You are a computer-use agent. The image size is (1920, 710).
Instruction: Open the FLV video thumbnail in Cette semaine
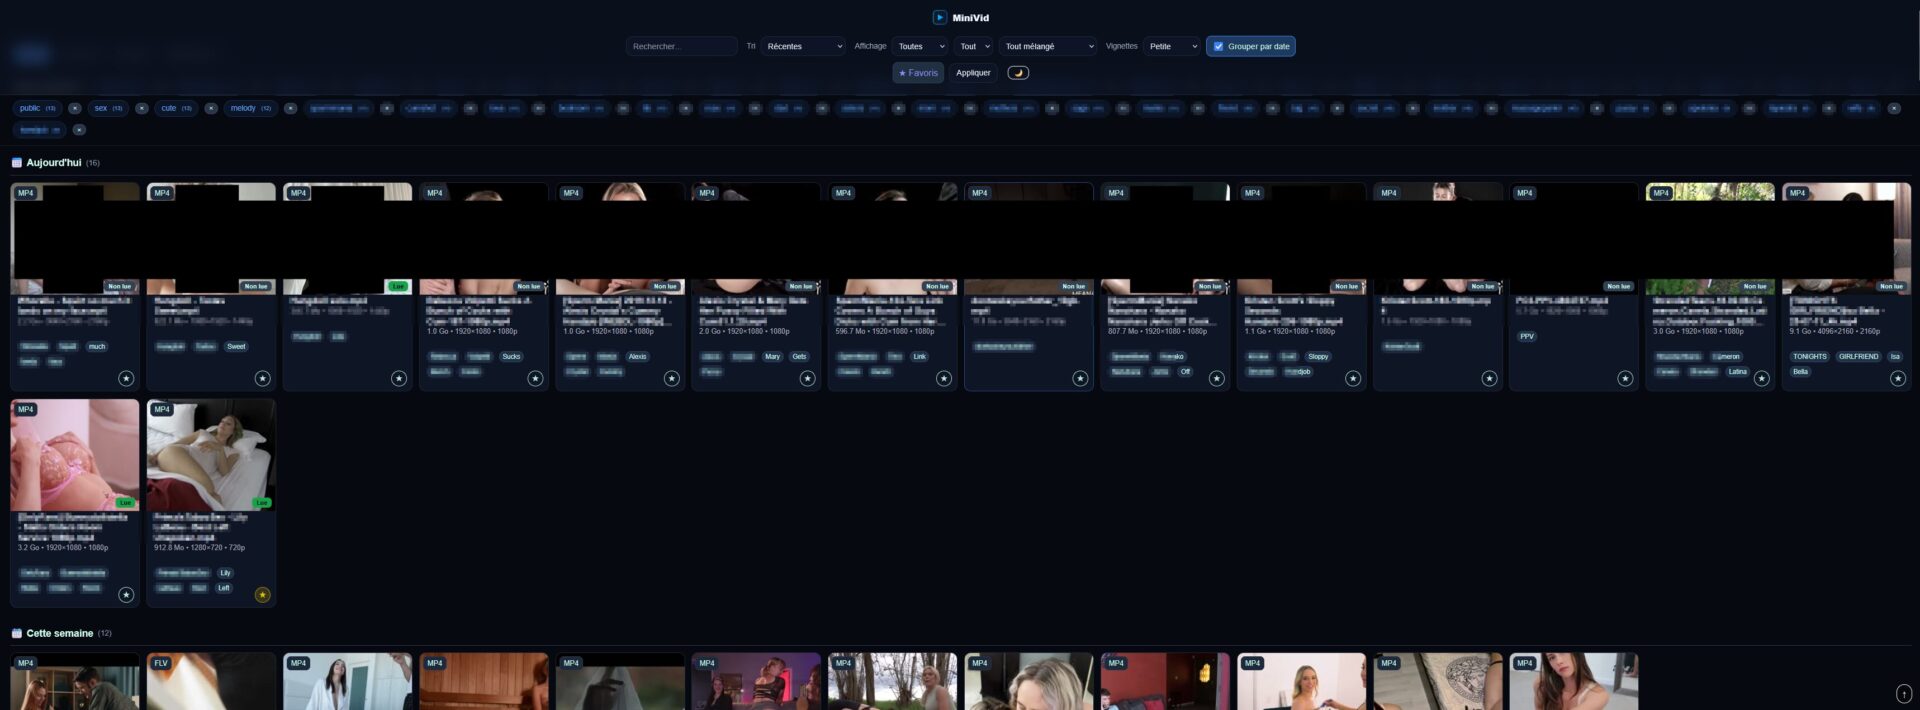[211, 682]
